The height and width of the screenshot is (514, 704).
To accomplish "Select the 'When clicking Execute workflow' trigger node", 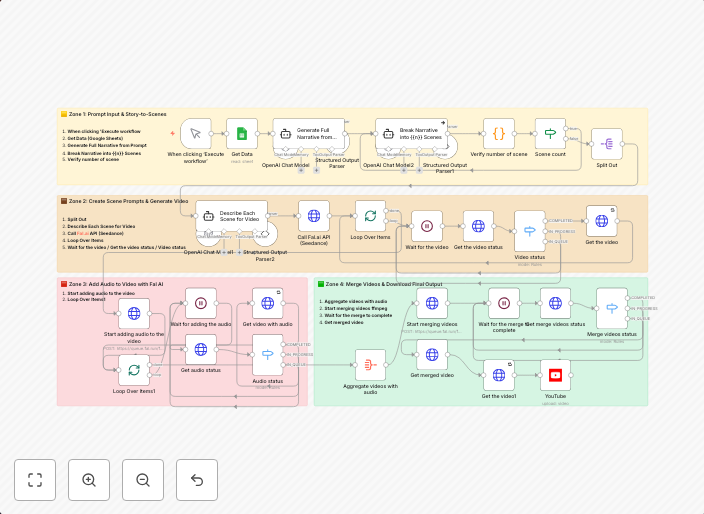I will (196, 134).
